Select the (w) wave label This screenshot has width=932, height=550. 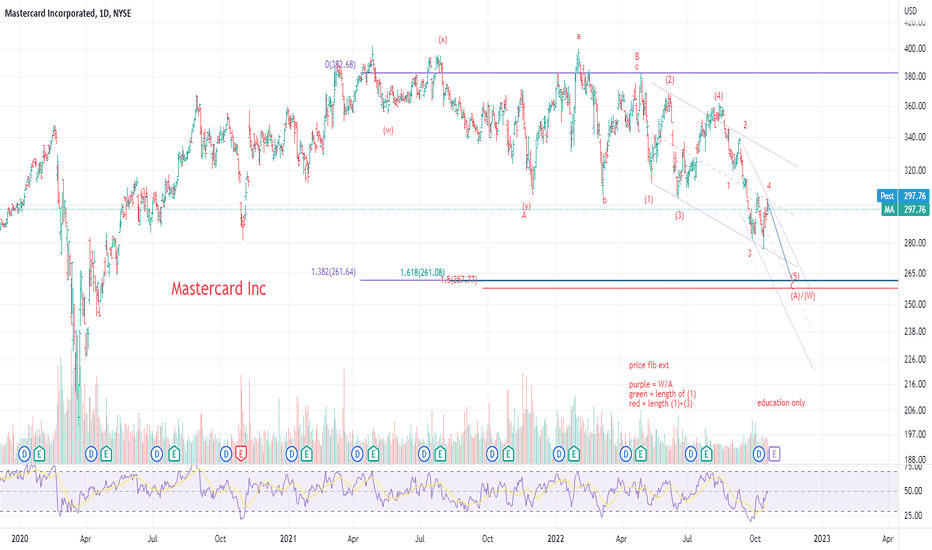pyautogui.click(x=388, y=130)
